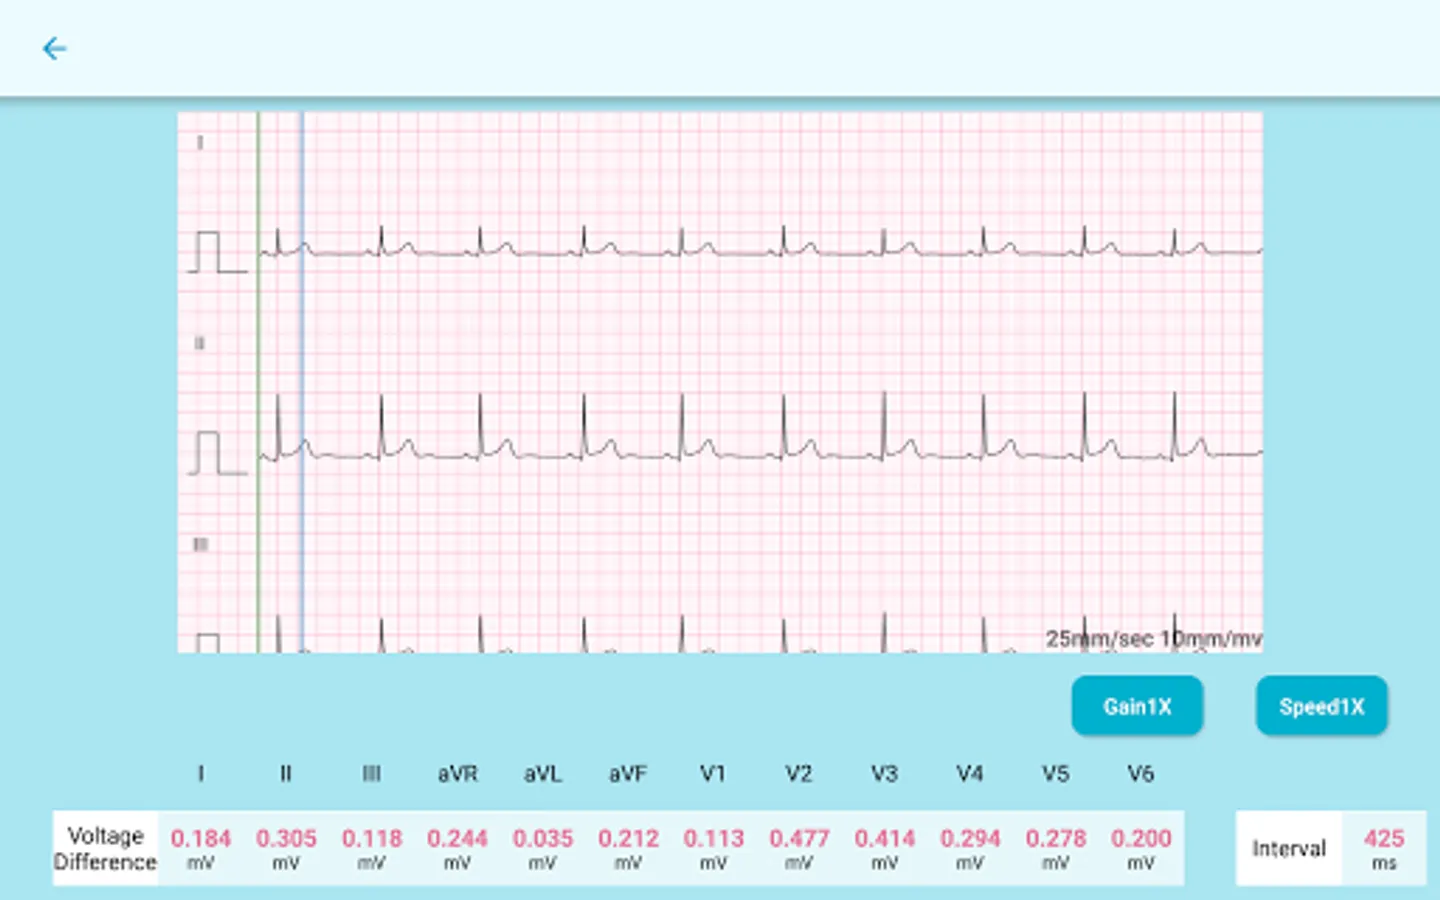Click lead II column header
Image resolution: width=1440 pixels, height=900 pixels.
286,773
